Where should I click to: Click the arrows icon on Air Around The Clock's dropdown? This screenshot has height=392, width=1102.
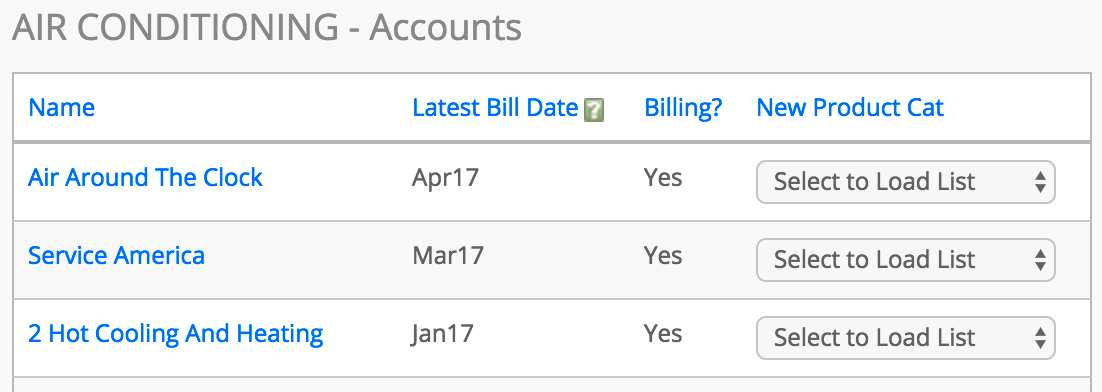(1041, 183)
